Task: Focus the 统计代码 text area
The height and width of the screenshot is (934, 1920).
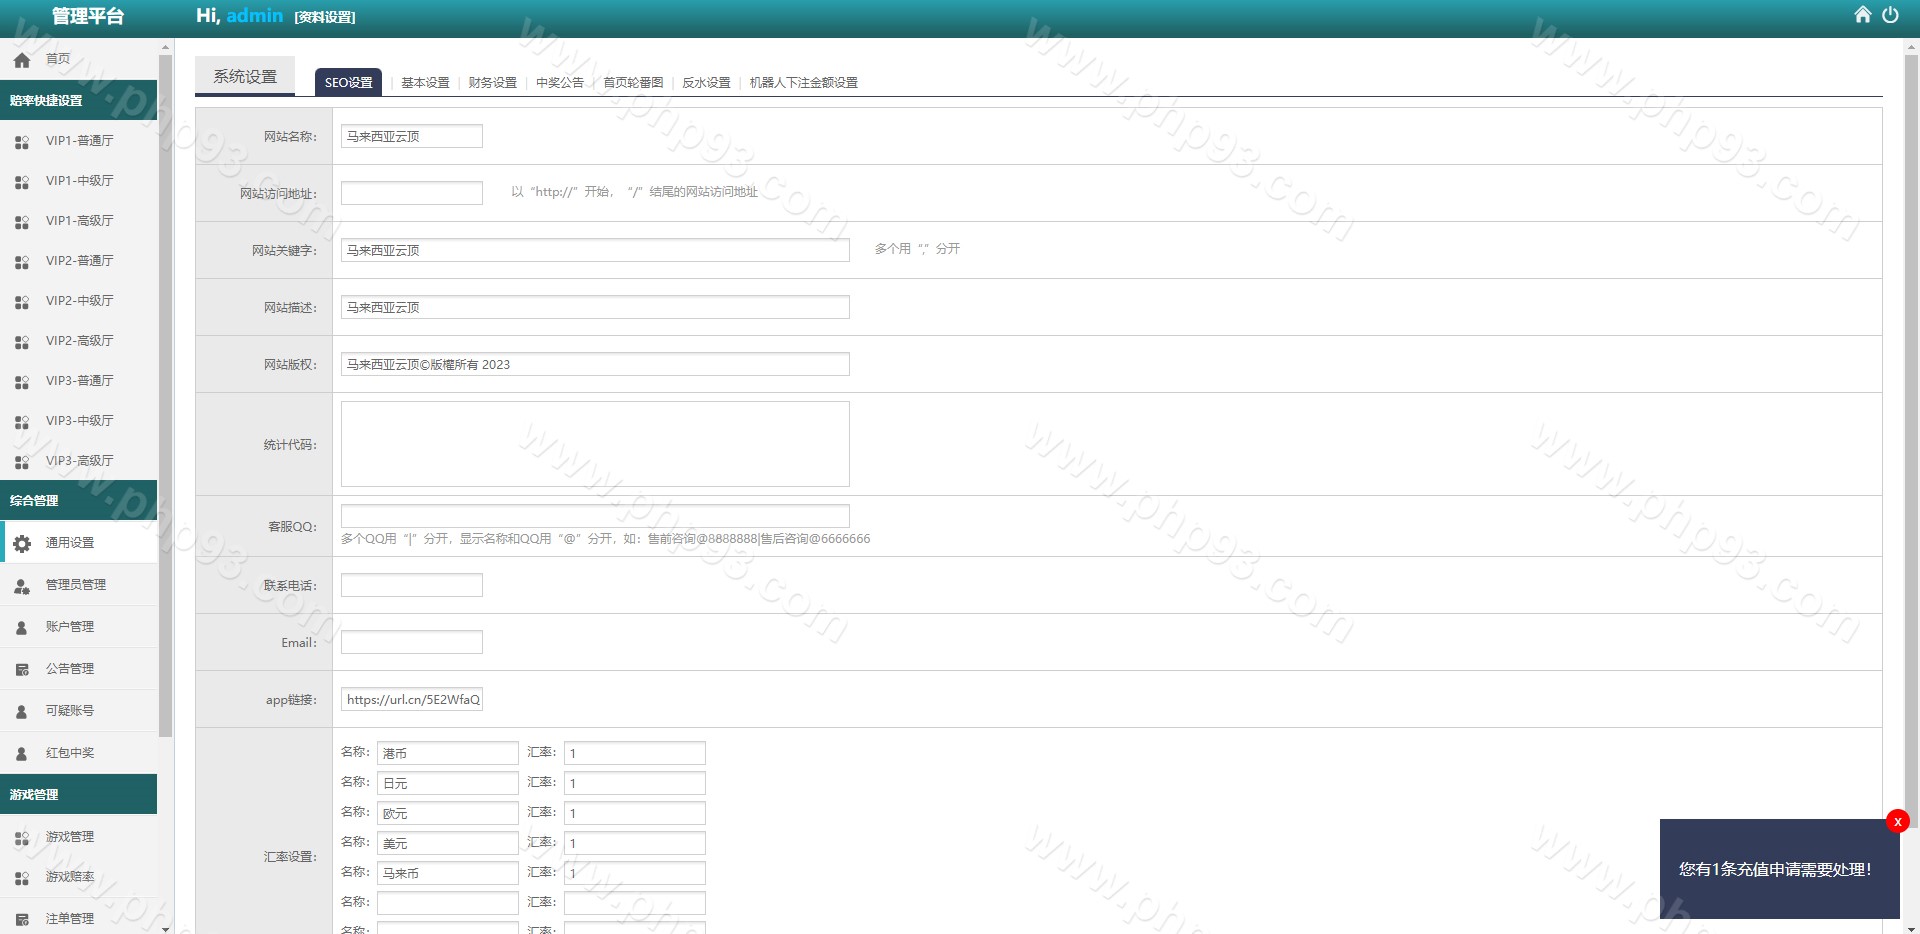Action: [595, 444]
